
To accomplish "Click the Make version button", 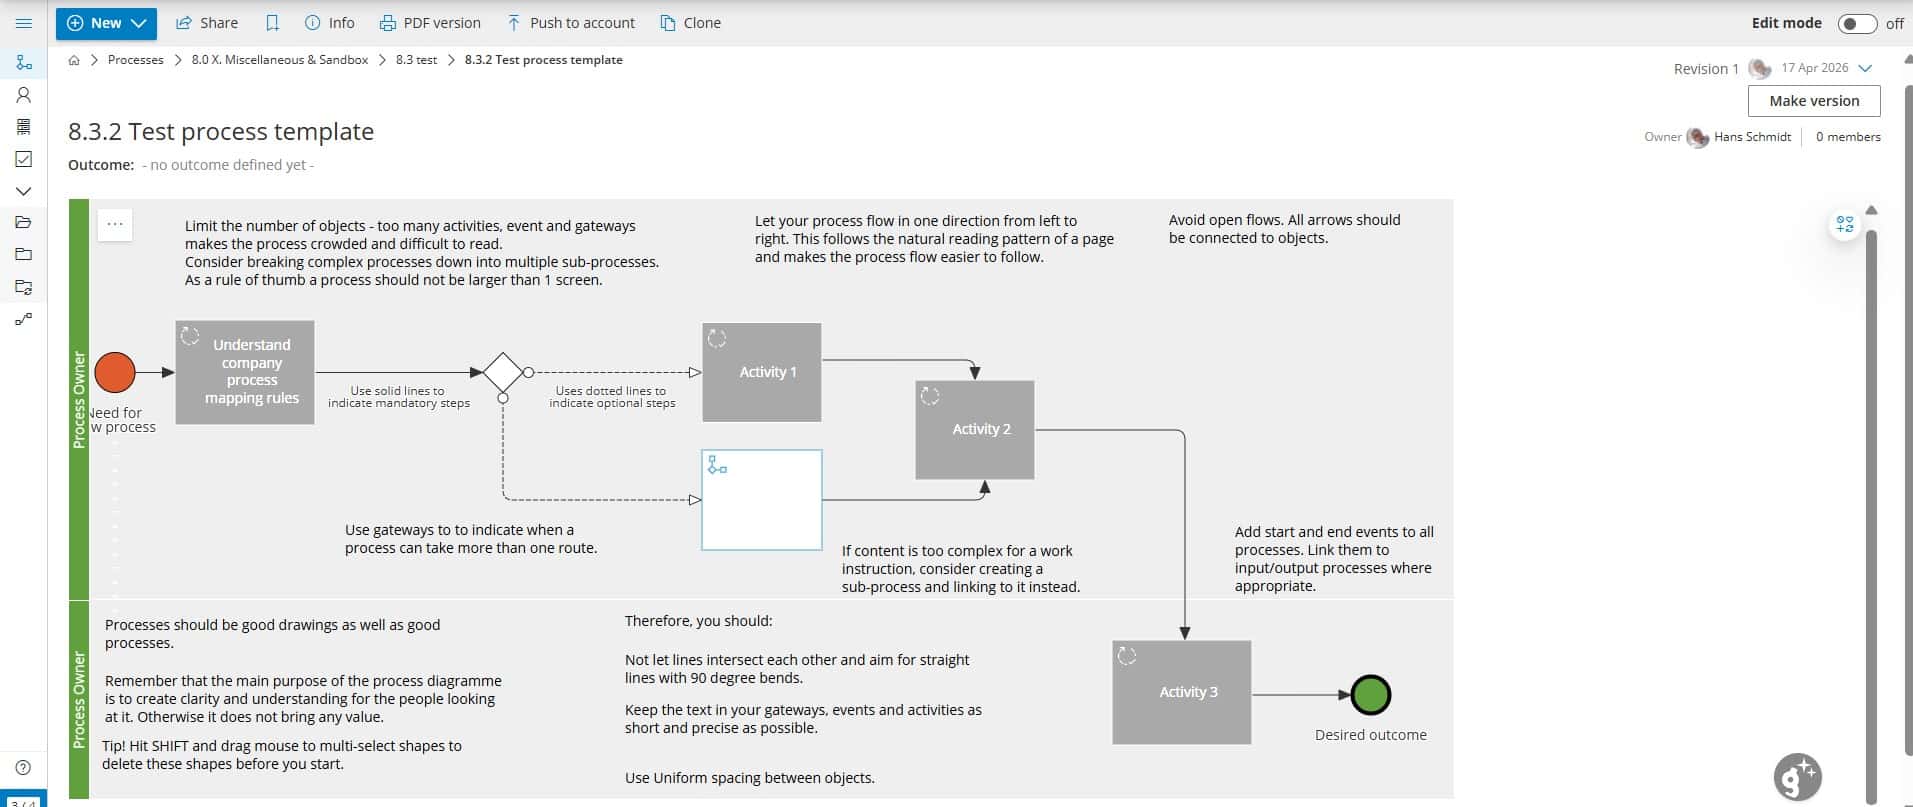I will coord(1813,101).
